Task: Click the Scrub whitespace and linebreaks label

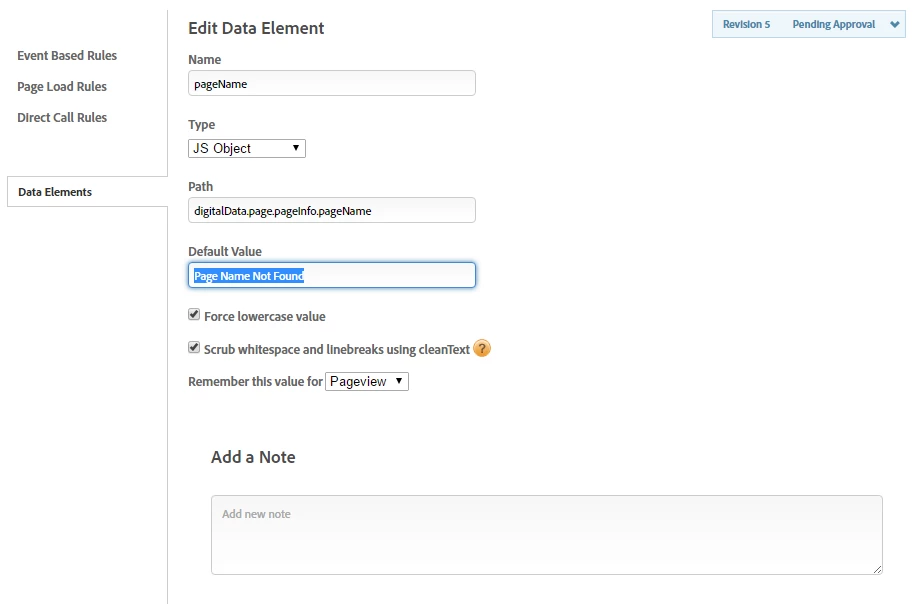Action: point(337,349)
